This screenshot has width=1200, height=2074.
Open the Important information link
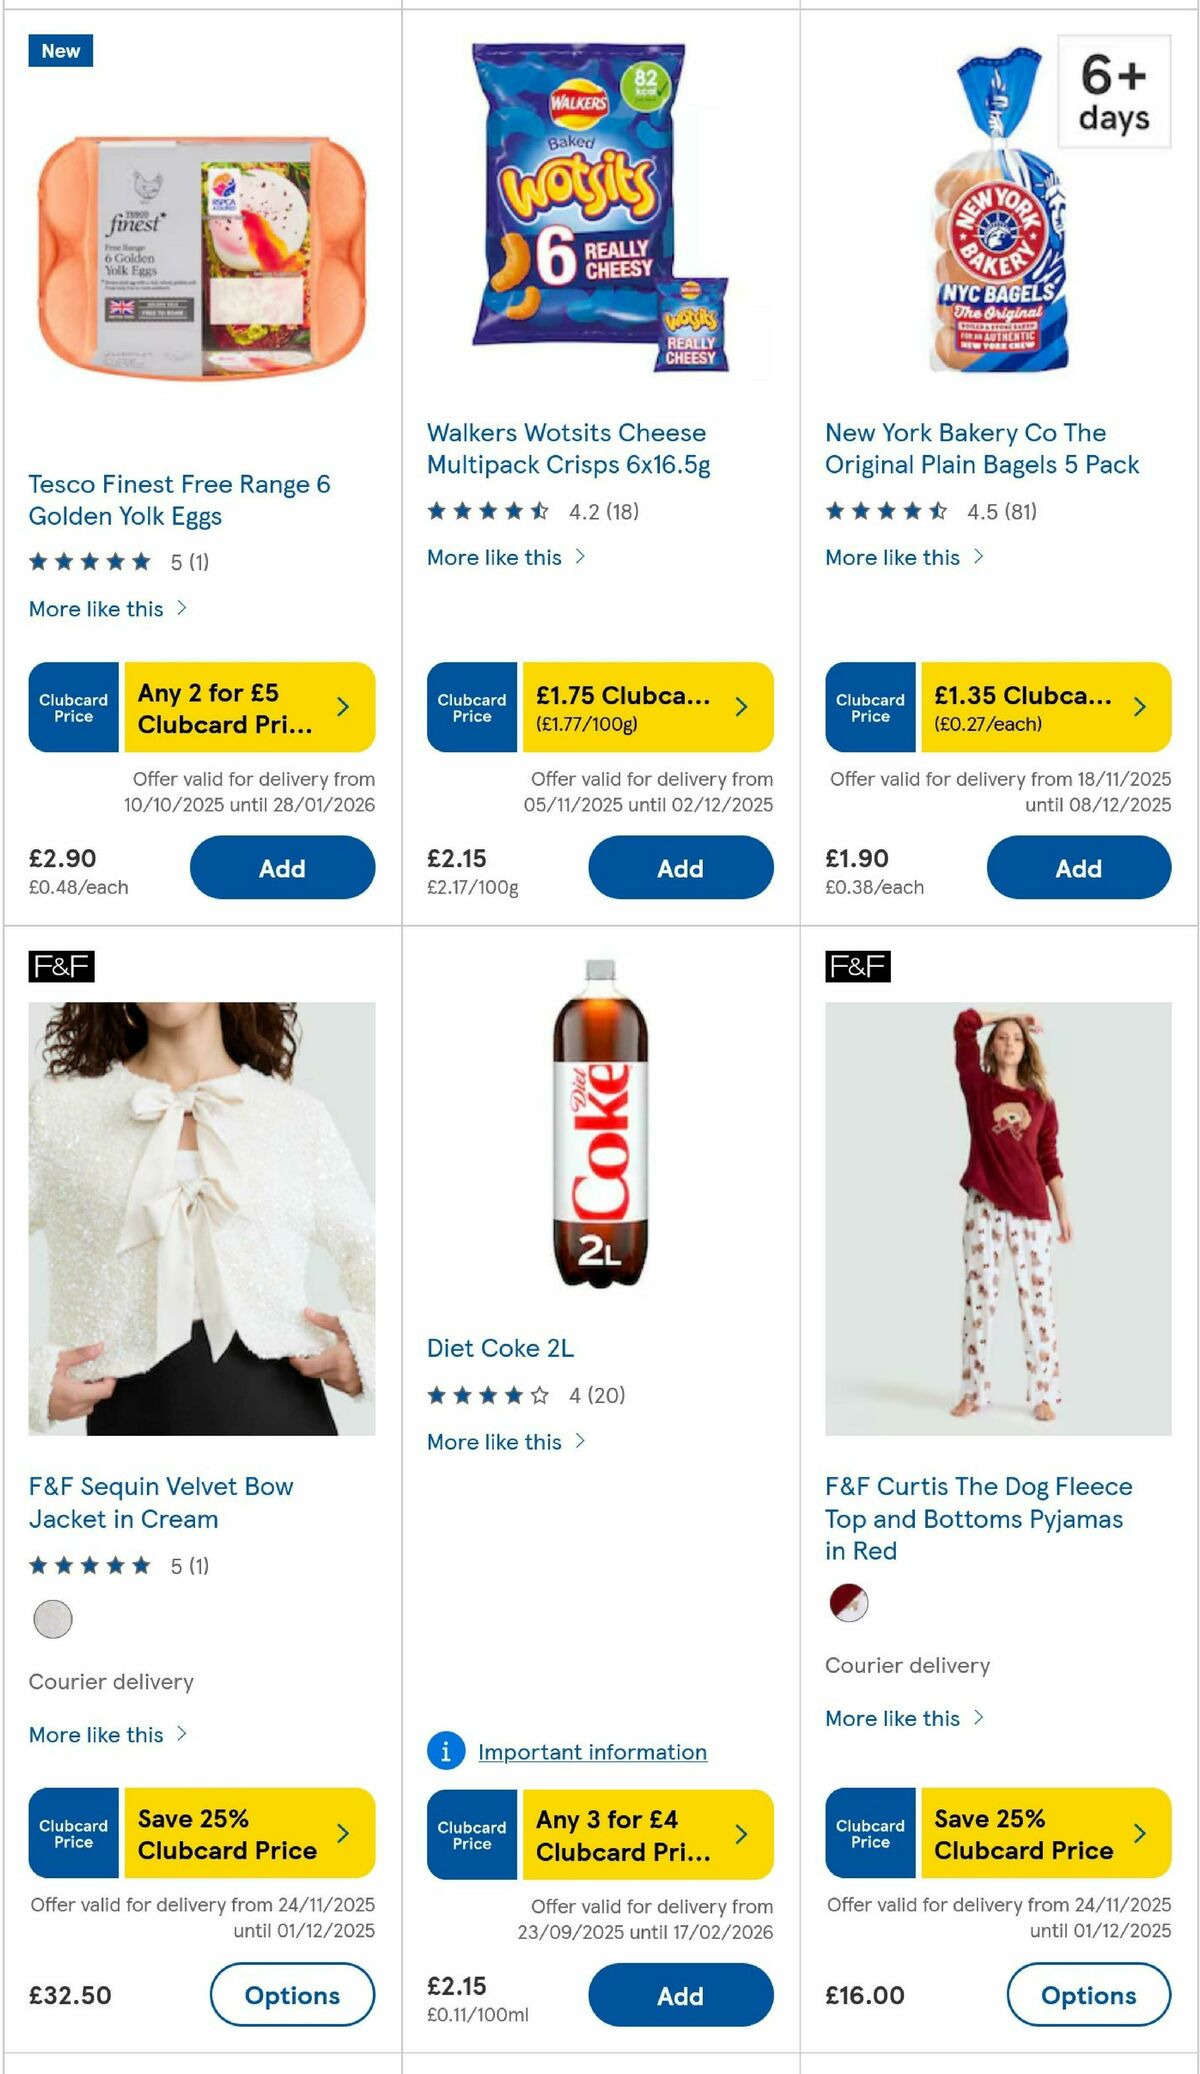592,1752
